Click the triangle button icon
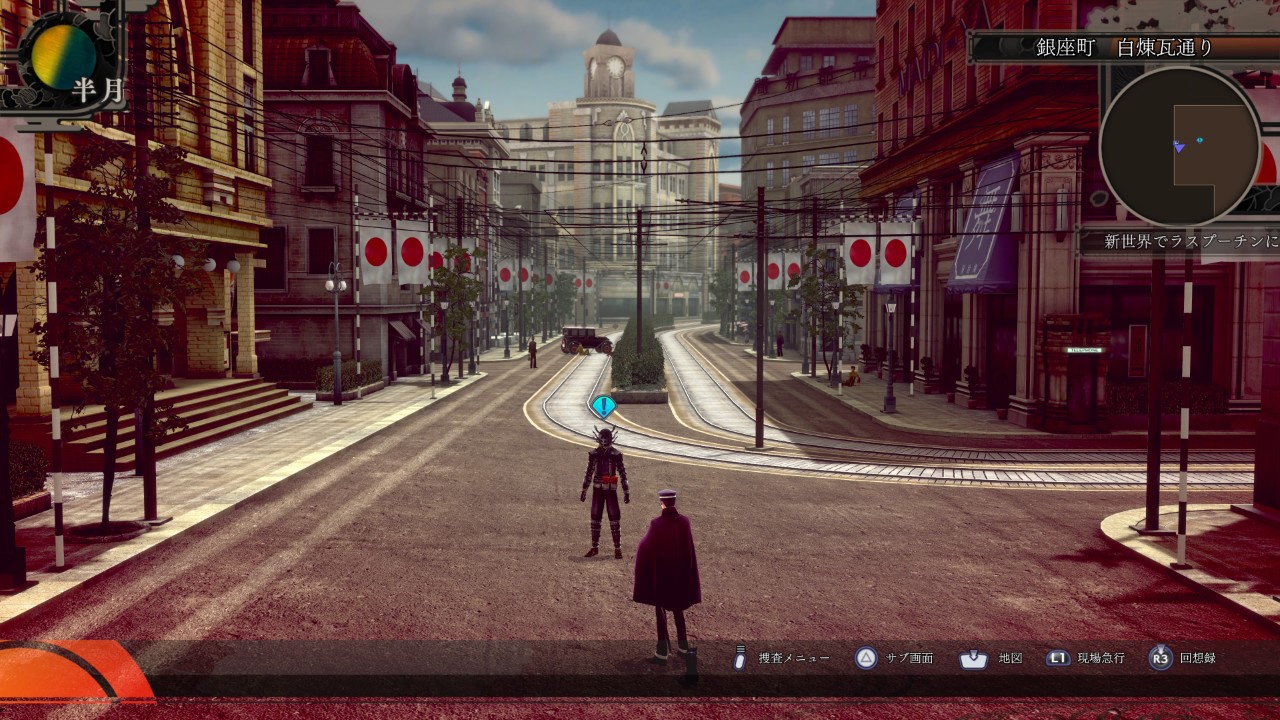The height and width of the screenshot is (720, 1280). pyautogui.click(x=866, y=658)
